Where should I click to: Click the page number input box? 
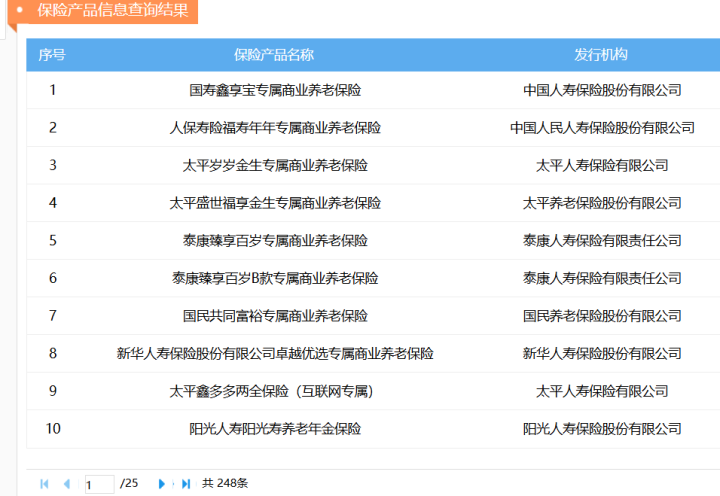pos(100,484)
